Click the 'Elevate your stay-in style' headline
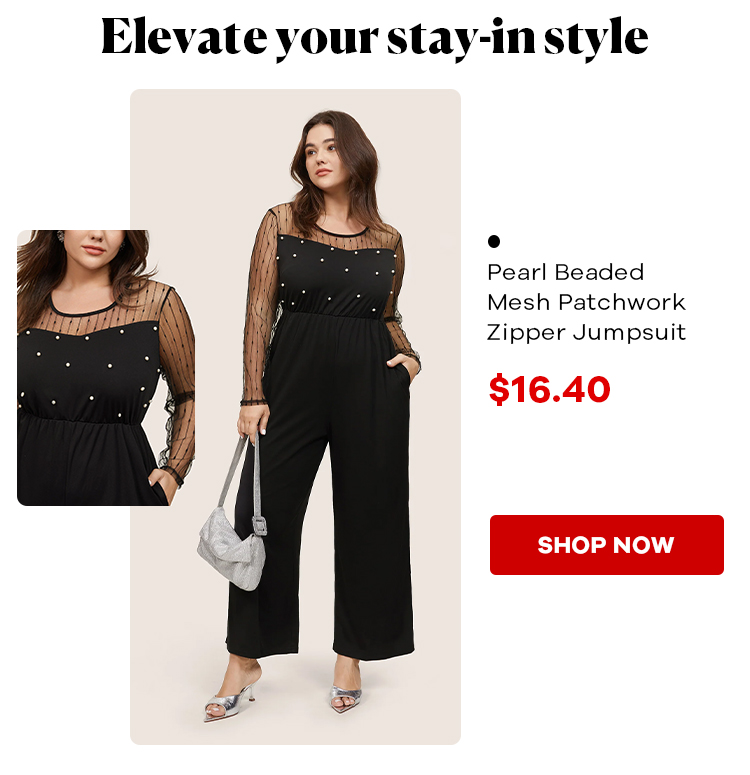 pyautogui.click(x=374, y=38)
